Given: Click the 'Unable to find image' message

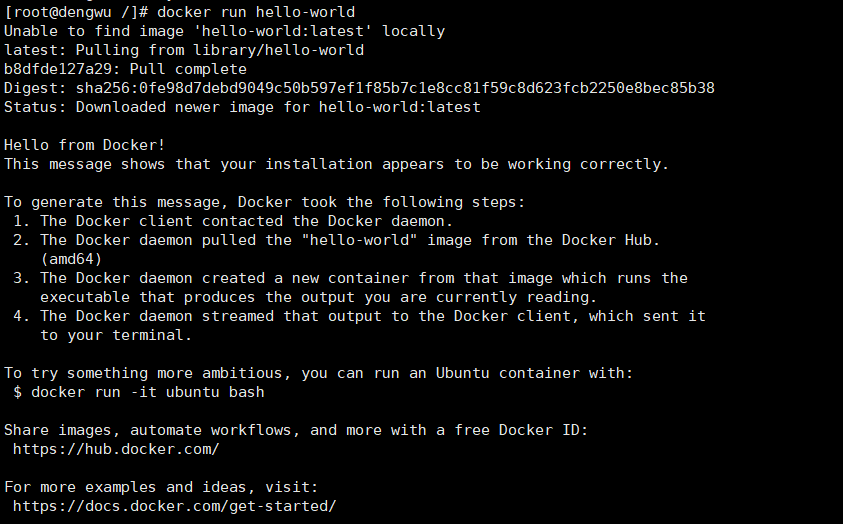Looking at the screenshot, I should [225, 31].
